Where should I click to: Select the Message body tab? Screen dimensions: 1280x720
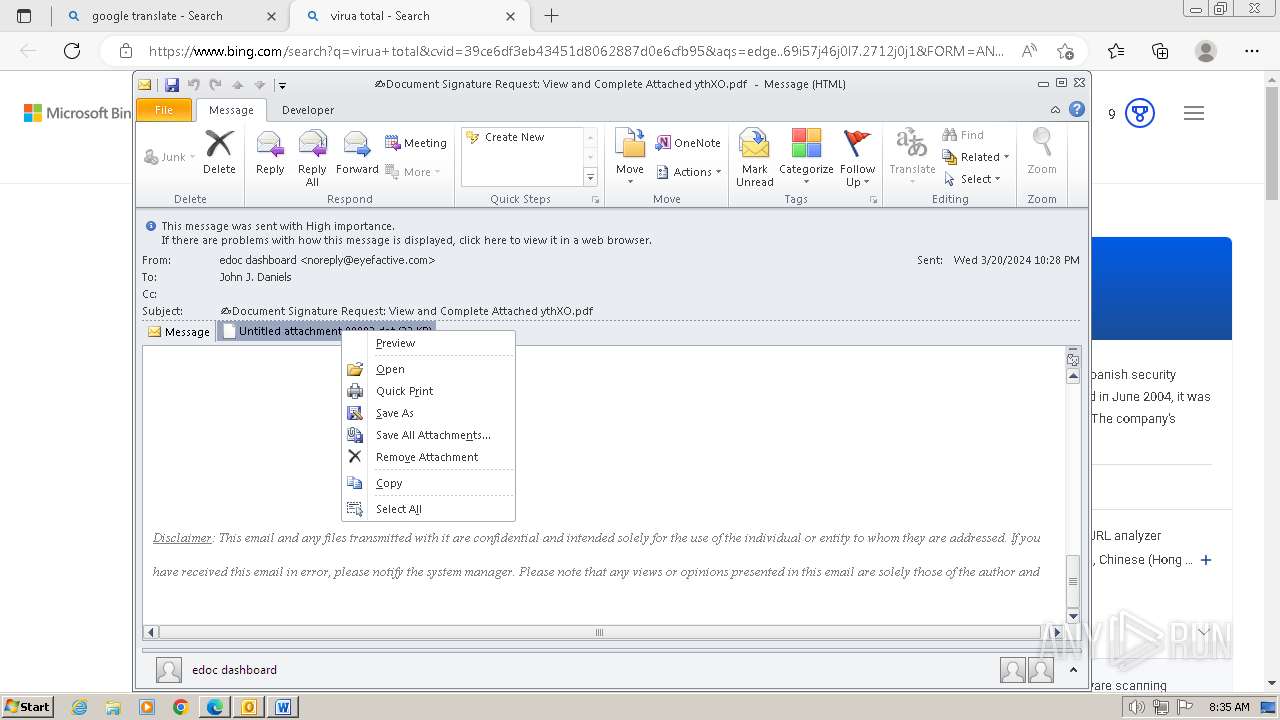point(179,332)
